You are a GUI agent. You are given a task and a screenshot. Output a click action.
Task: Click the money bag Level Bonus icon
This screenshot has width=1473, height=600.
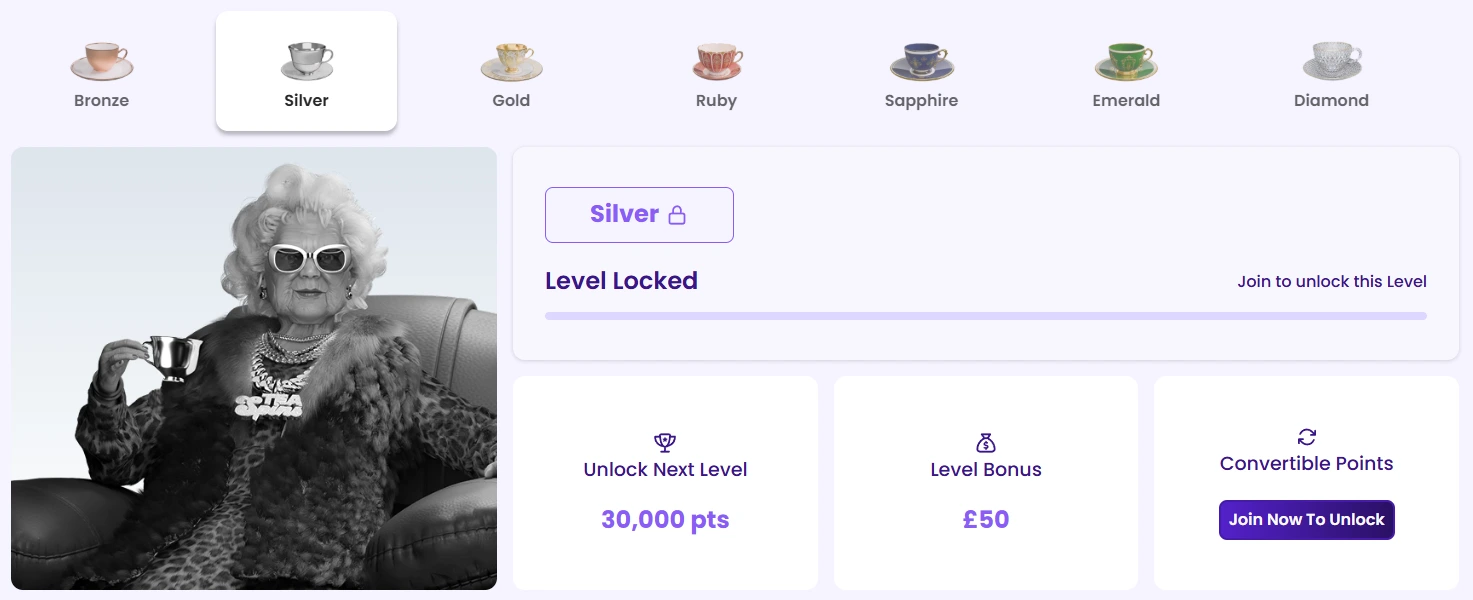coord(986,442)
